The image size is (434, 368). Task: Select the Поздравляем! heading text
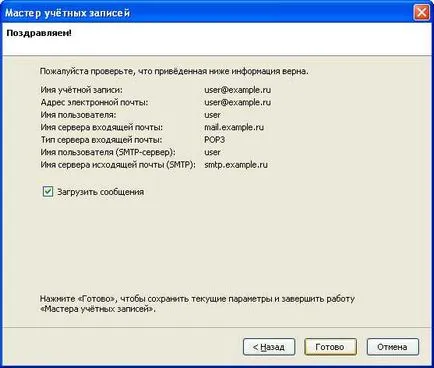coord(39,33)
